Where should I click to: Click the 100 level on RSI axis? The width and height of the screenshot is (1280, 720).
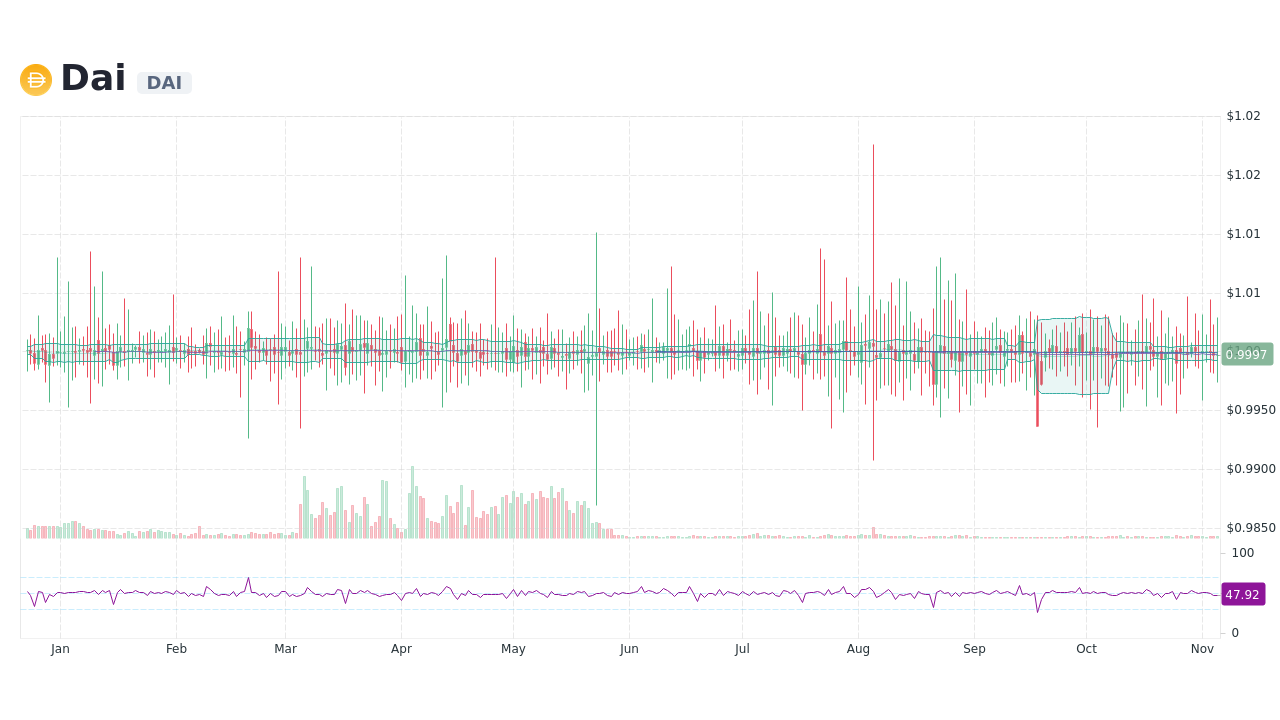click(x=1242, y=553)
